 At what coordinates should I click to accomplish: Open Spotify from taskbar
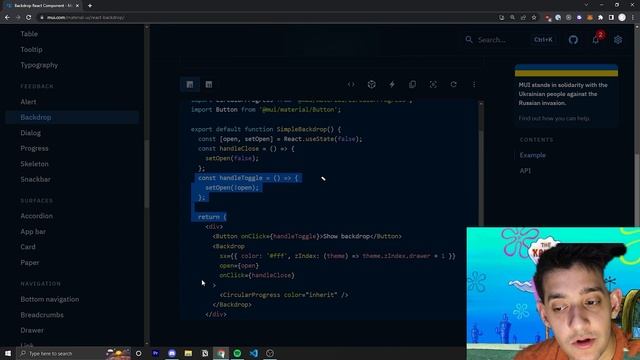[x=237, y=353]
